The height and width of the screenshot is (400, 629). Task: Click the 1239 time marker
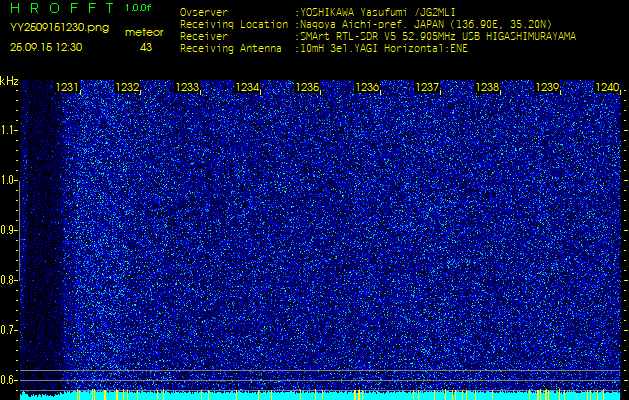pyautogui.click(x=547, y=87)
